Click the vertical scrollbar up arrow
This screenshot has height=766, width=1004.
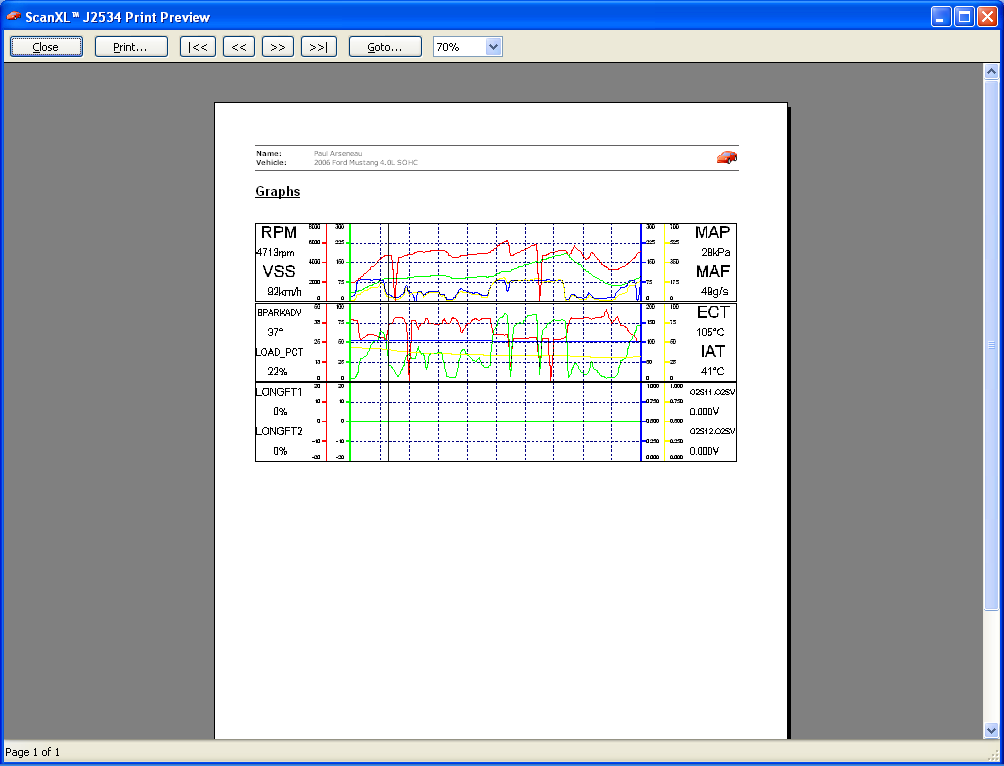[991, 72]
